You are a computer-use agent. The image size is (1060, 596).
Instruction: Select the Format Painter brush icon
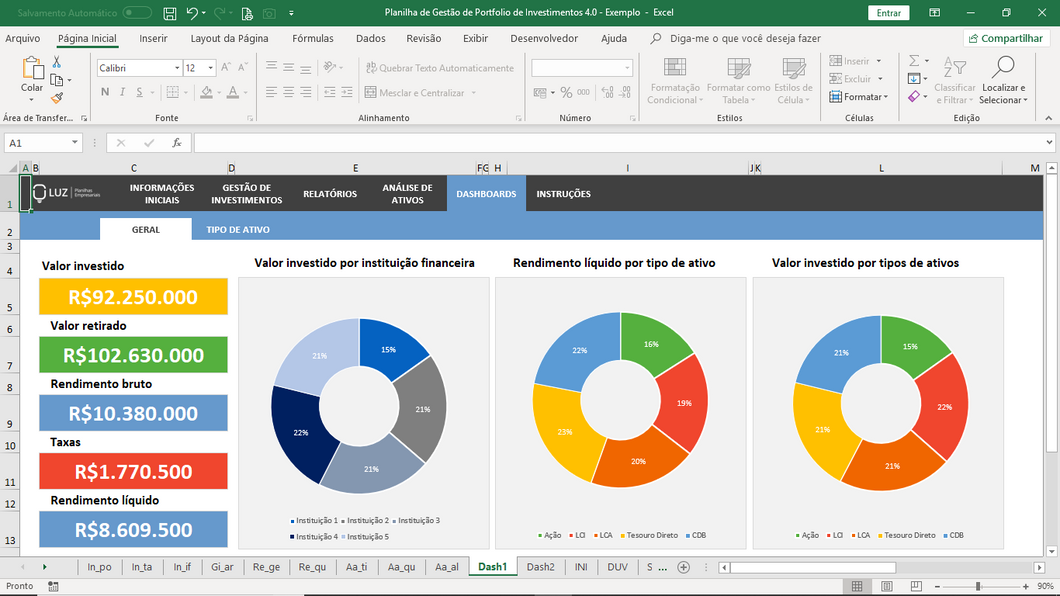[57, 98]
